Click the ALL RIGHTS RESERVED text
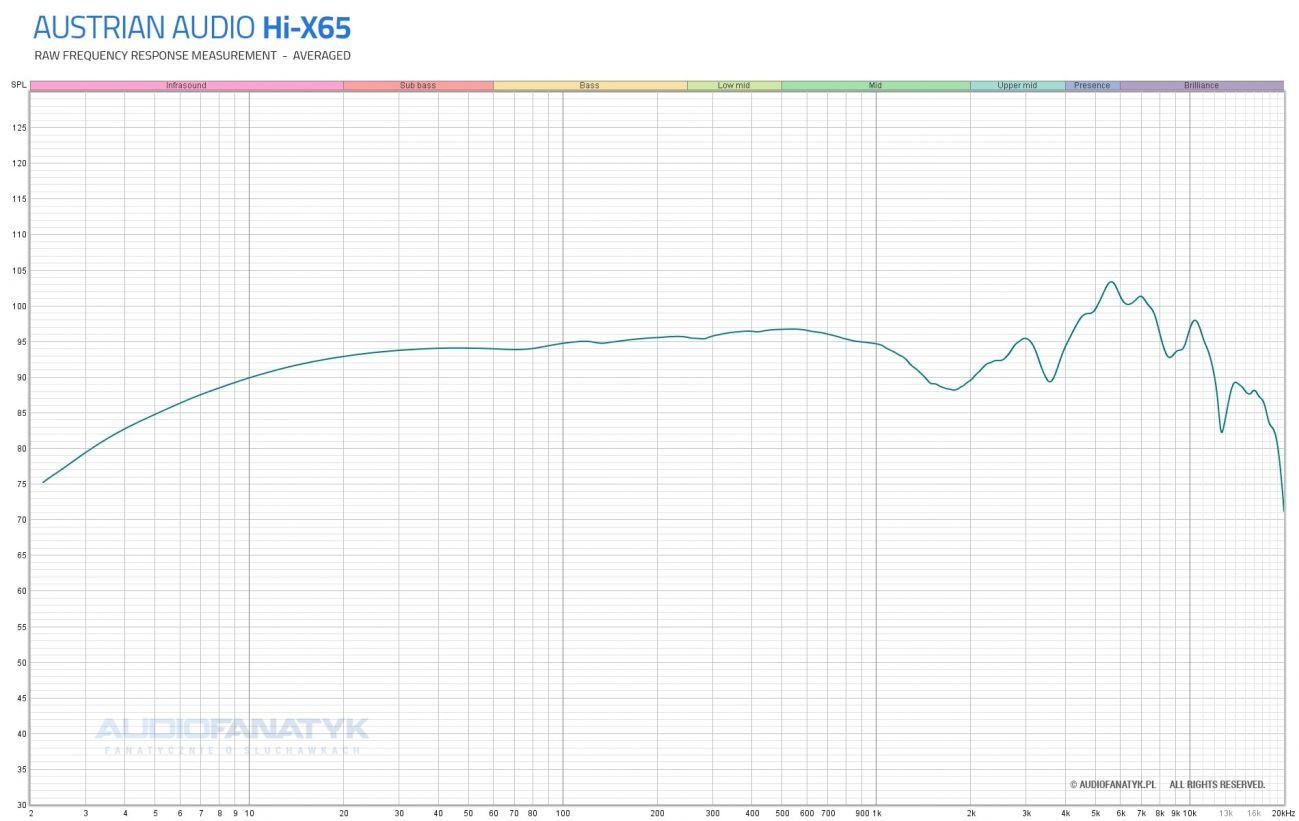Image resolution: width=1299 pixels, height=821 pixels. (x=1217, y=785)
